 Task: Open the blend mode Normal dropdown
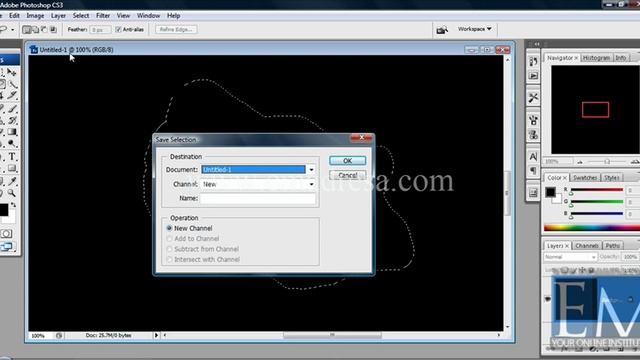tap(570, 257)
